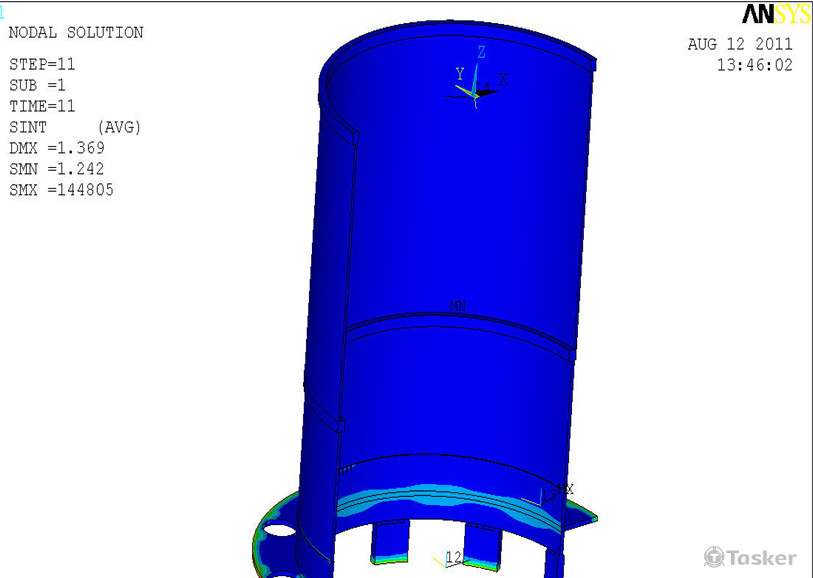Click the DMX =1.369 displacement value
The image size is (813, 578).
click(57, 148)
